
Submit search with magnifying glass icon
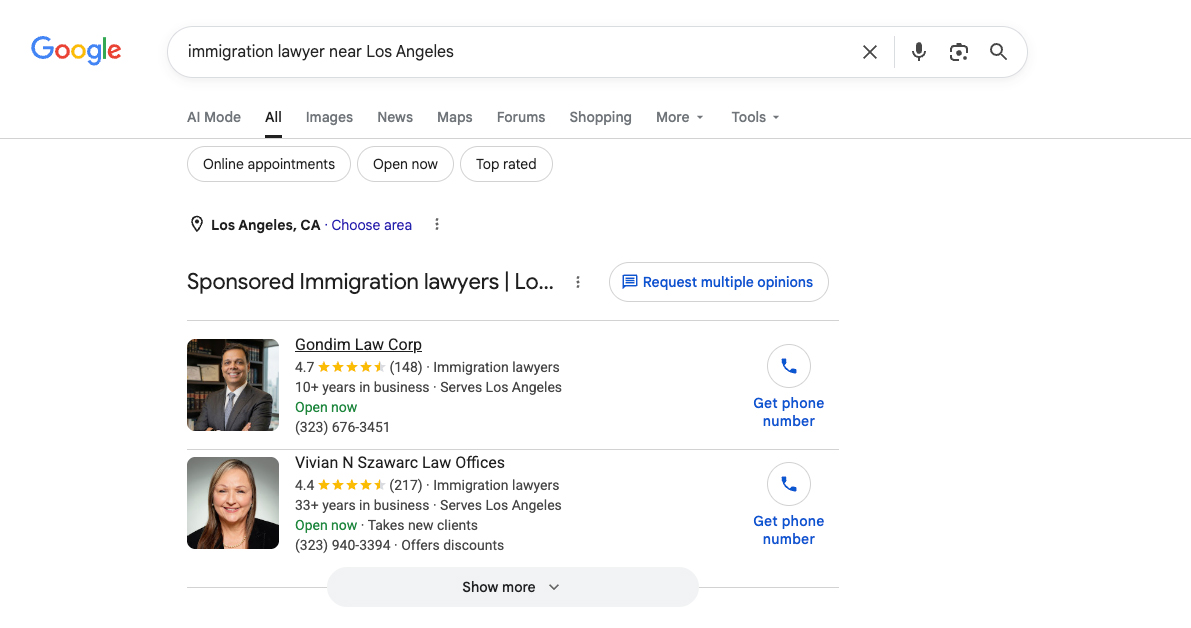[x=998, y=52]
